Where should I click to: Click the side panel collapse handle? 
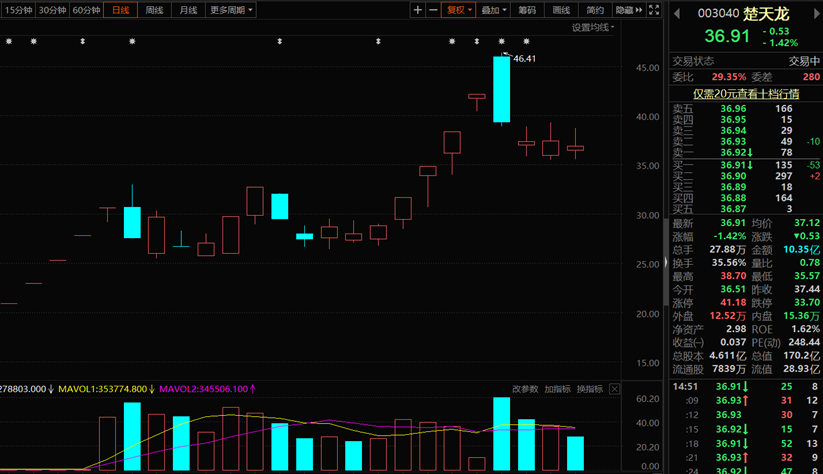(x=666, y=262)
